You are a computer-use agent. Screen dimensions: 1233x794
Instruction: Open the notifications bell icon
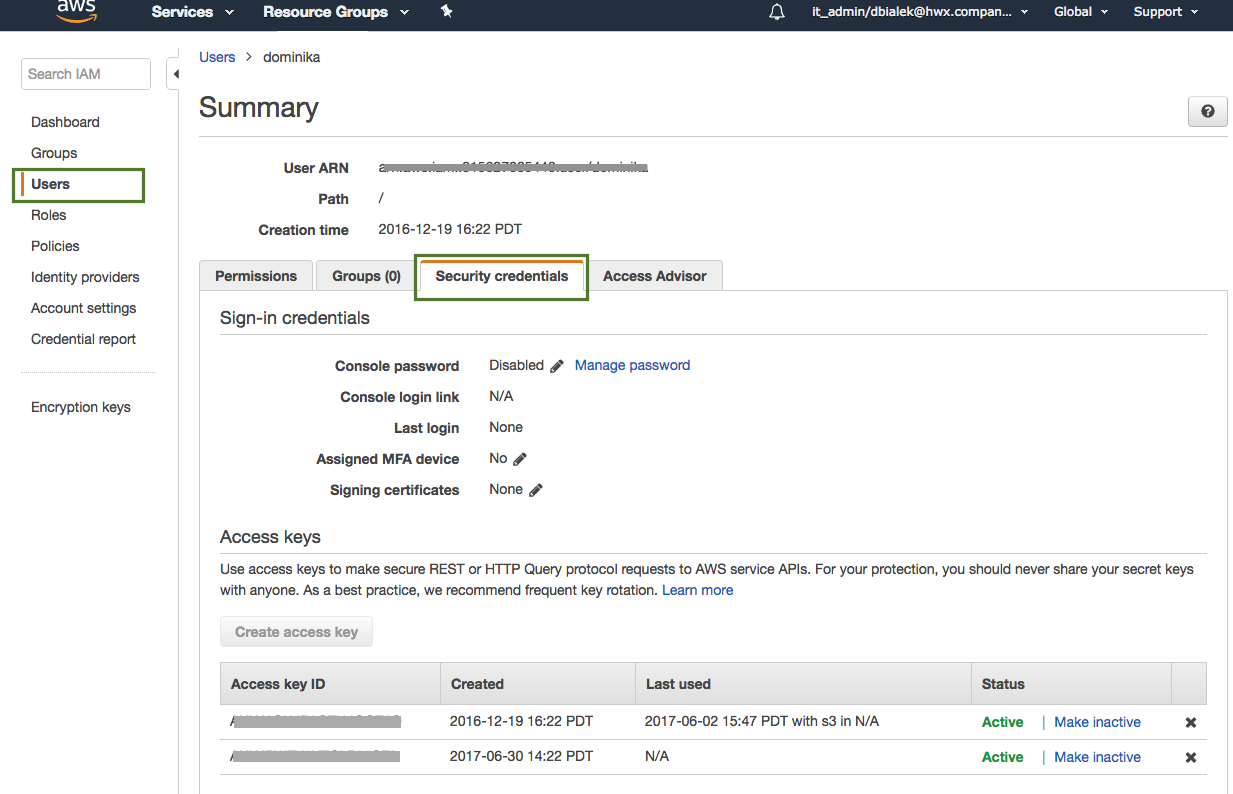click(777, 12)
